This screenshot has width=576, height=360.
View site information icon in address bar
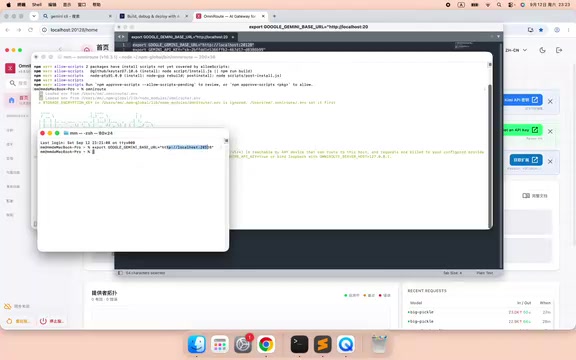(x=44, y=30)
